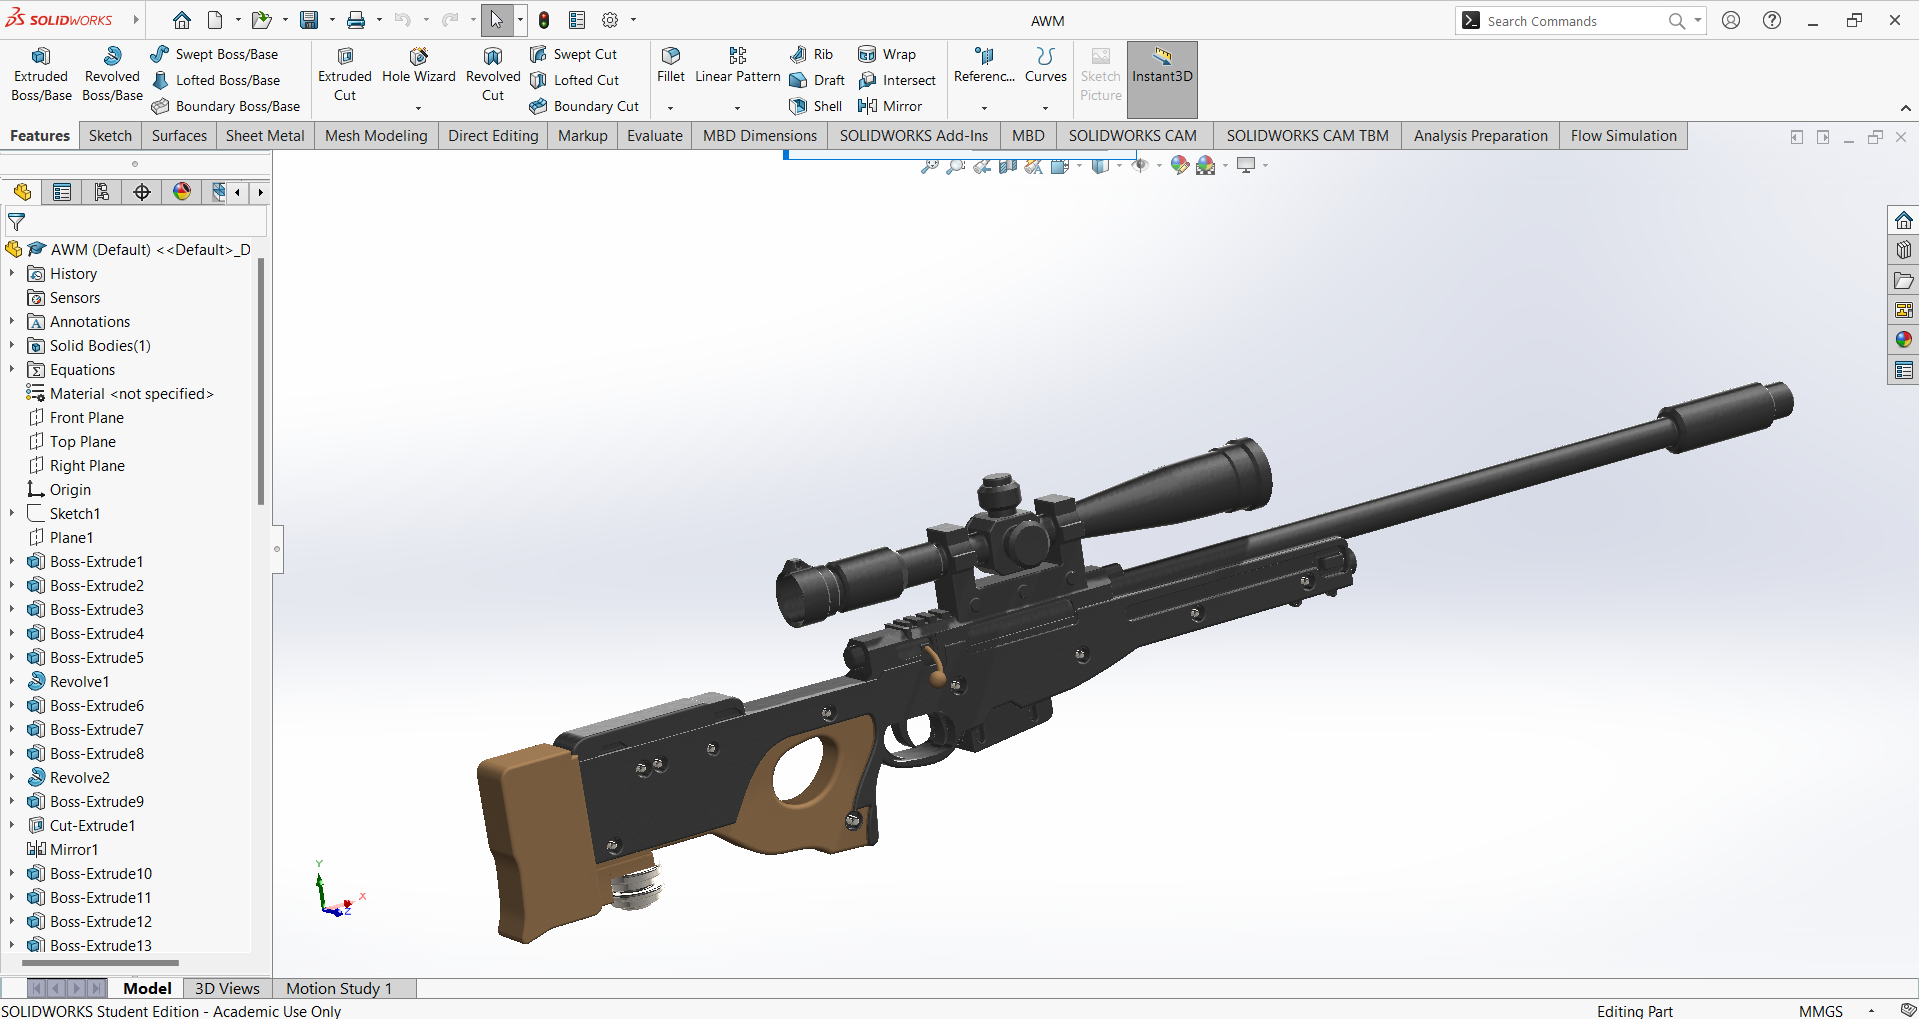Select the Revolved Boss/Base tool
The height and width of the screenshot is (1019, 1919).
click(x=112, y=74)
